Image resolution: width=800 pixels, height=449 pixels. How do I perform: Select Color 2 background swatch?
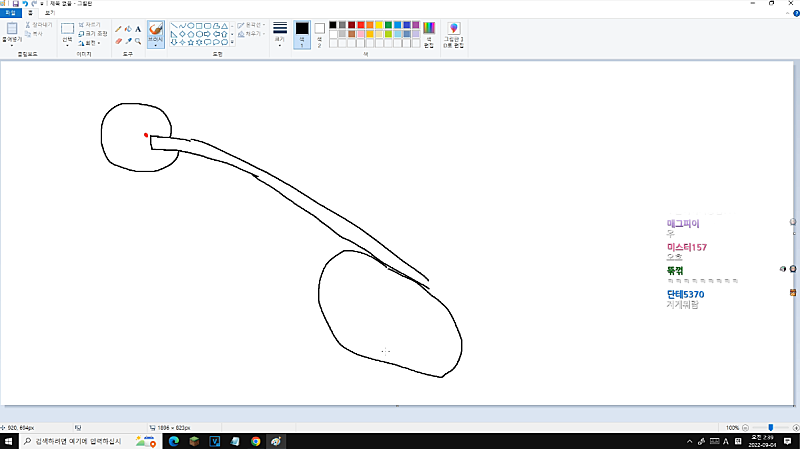(320, 33)
